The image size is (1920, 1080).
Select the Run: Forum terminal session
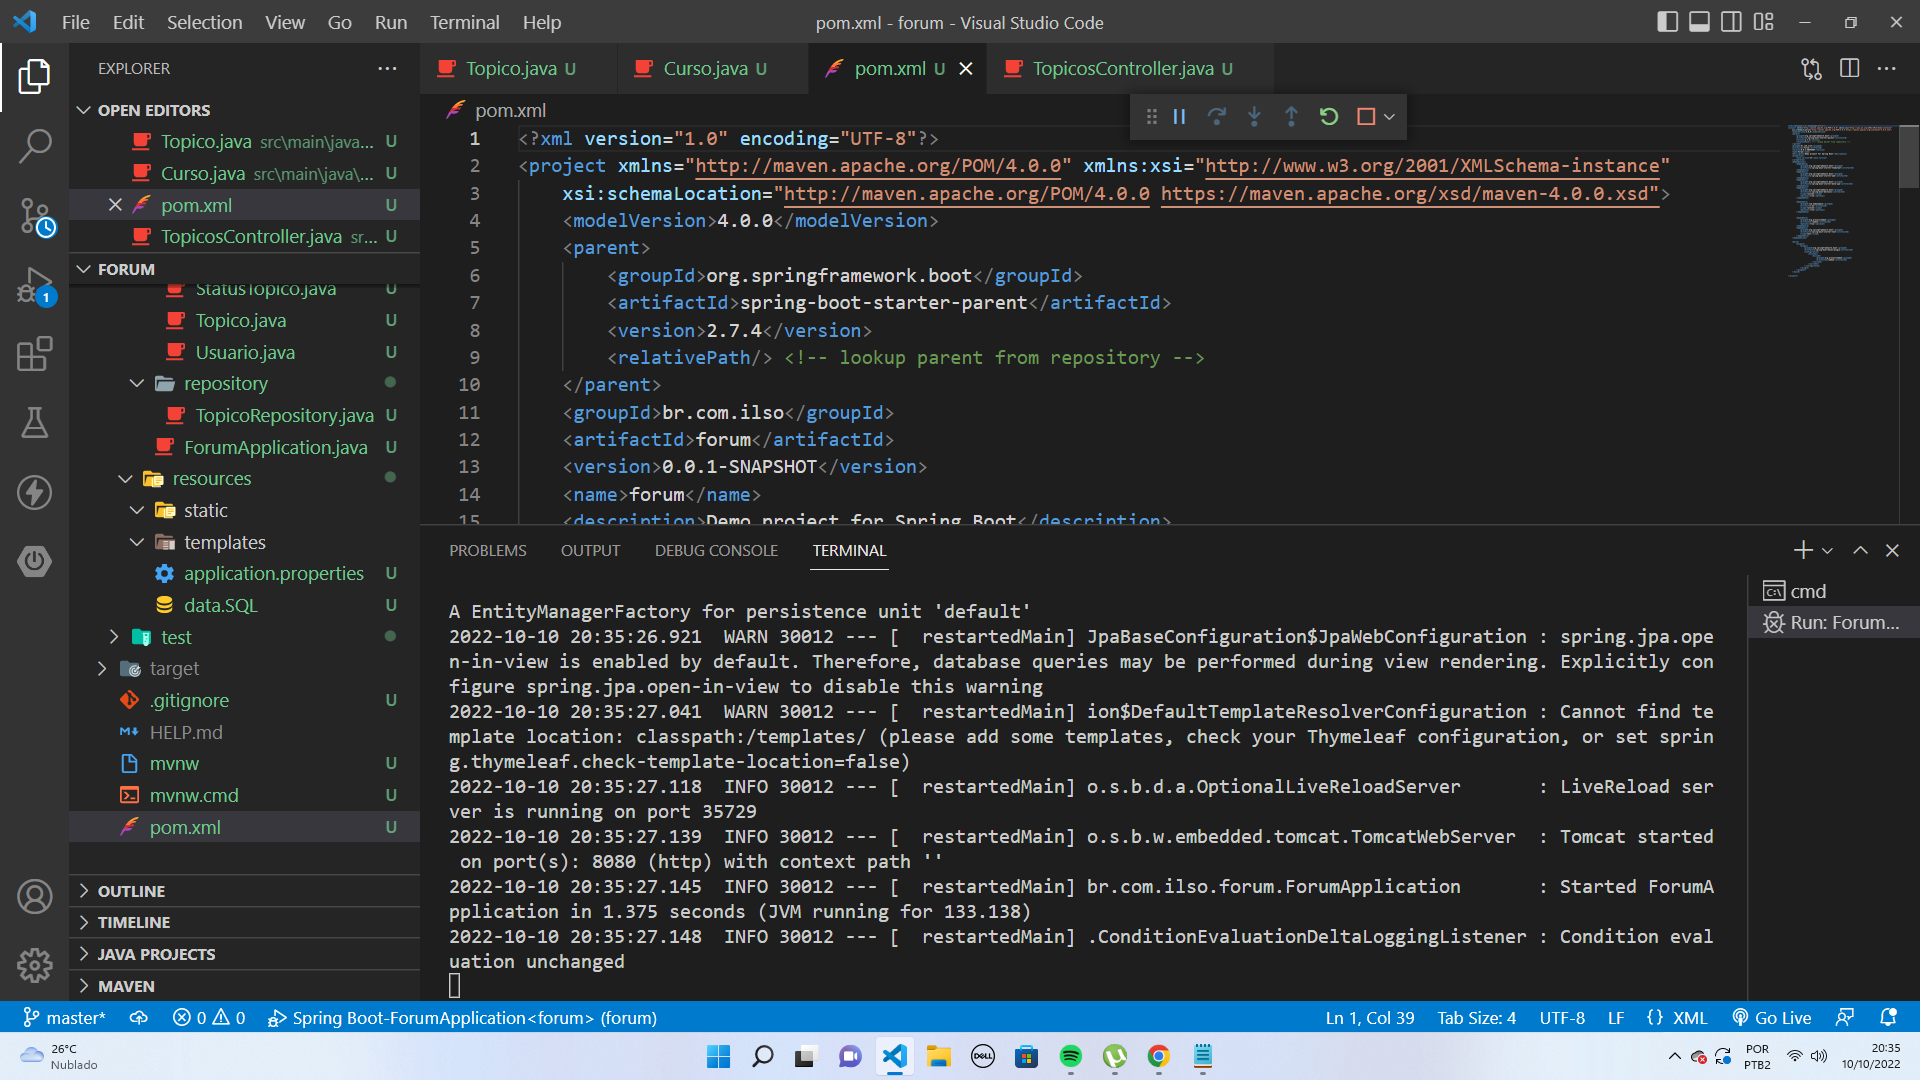pos(1832,622)
